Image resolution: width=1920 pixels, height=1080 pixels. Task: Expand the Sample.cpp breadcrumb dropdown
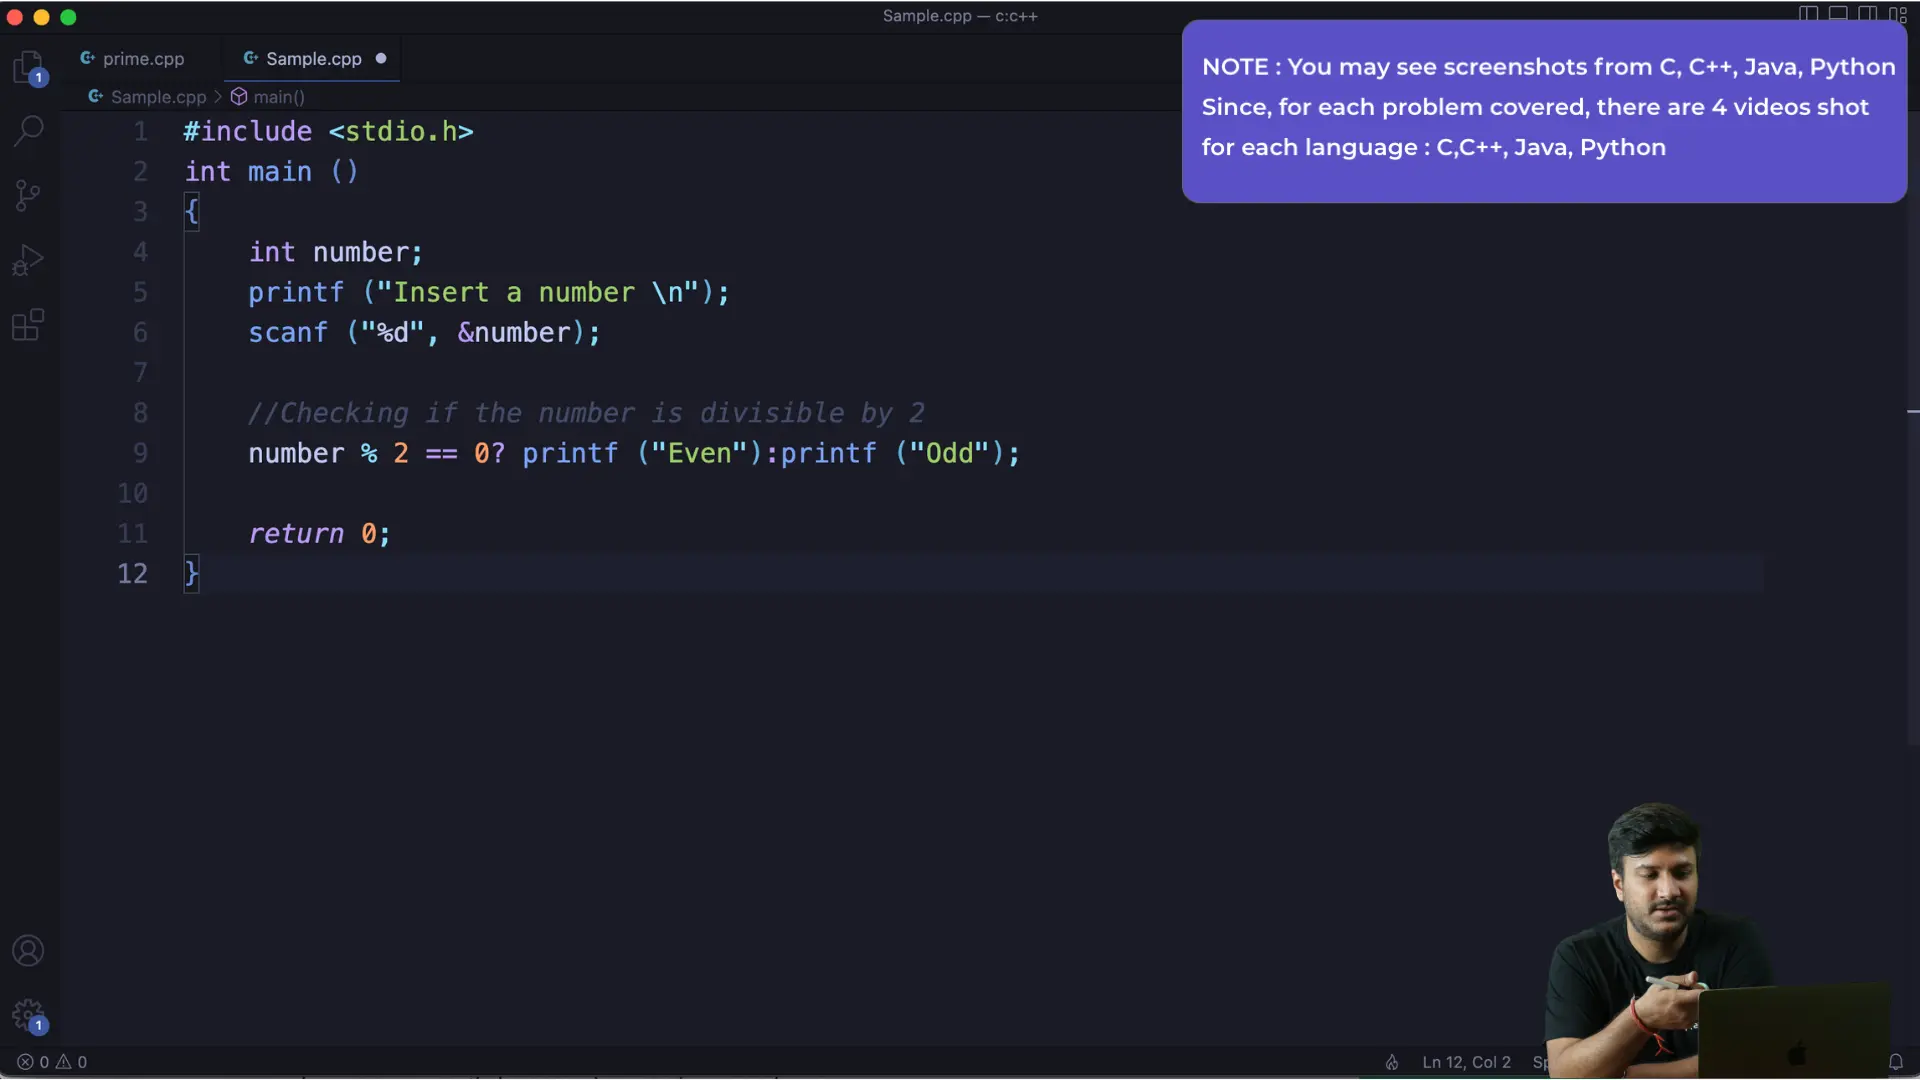coord(157,97)
